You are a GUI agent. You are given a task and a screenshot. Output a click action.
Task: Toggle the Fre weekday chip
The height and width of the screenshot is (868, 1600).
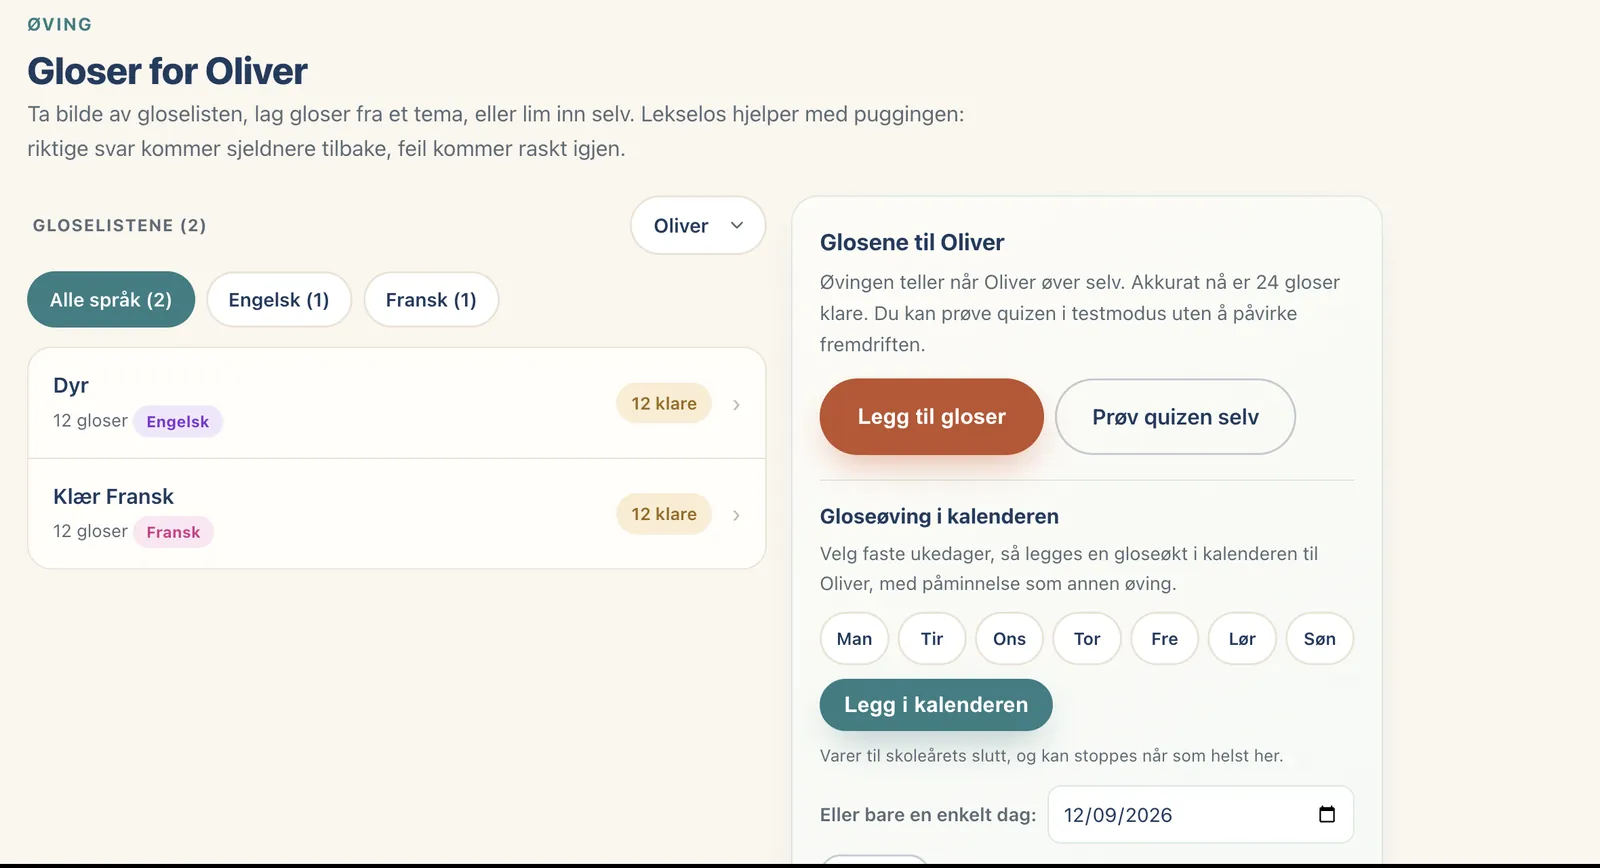[x=1164, y=639]
